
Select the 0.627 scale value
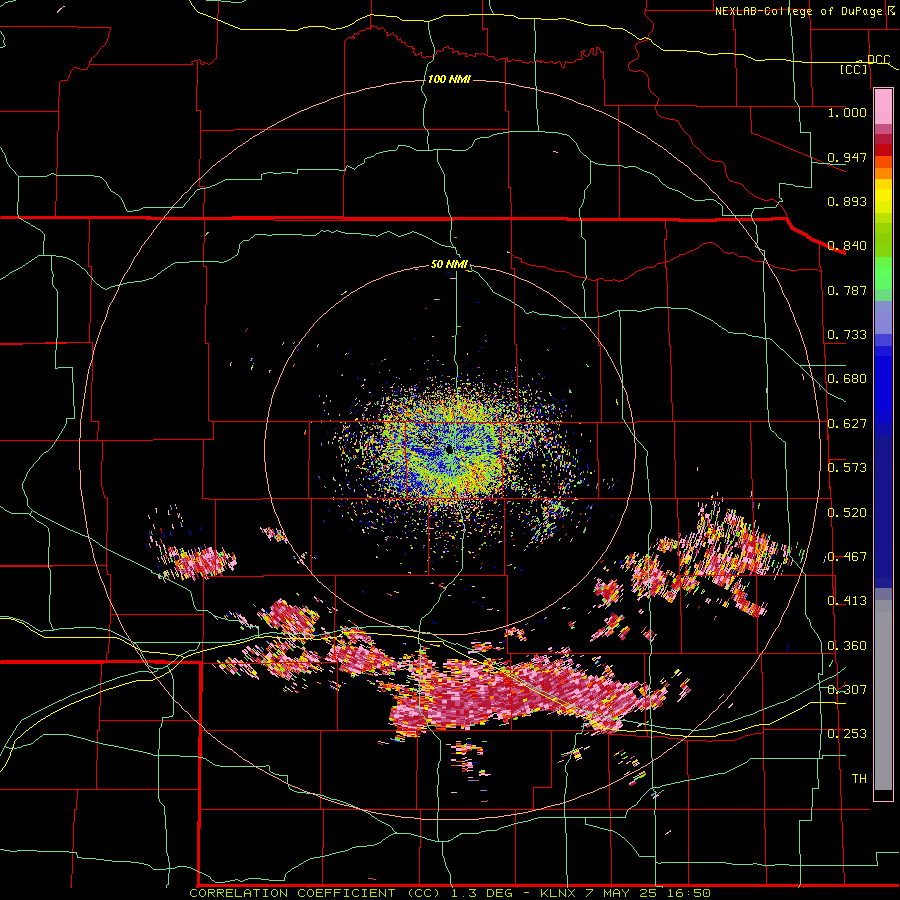click(847, 424)
